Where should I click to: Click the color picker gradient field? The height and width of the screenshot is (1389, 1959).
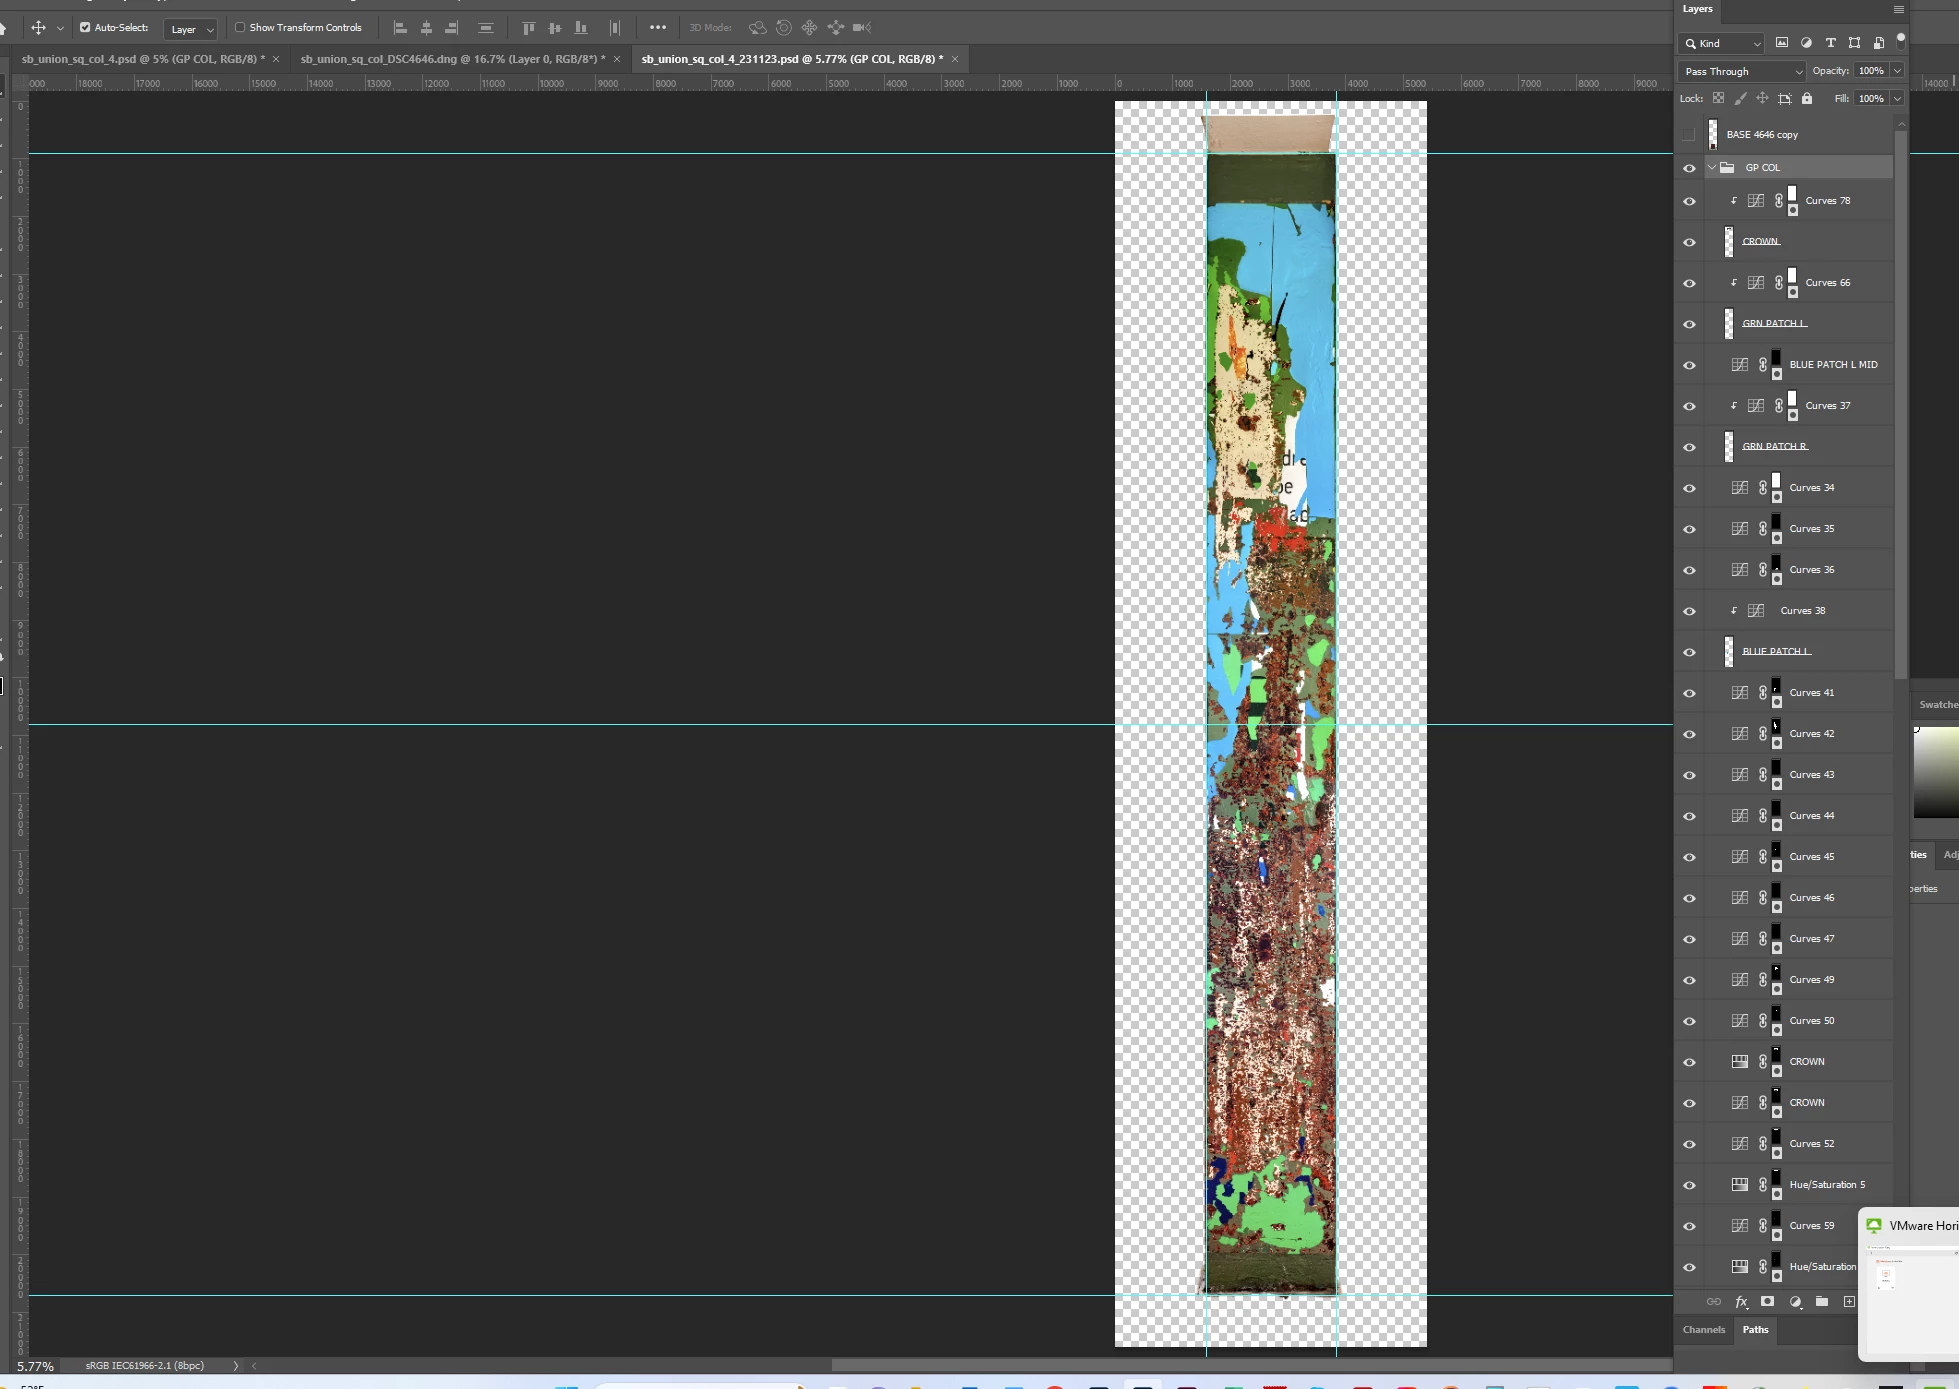point(1936,772)
